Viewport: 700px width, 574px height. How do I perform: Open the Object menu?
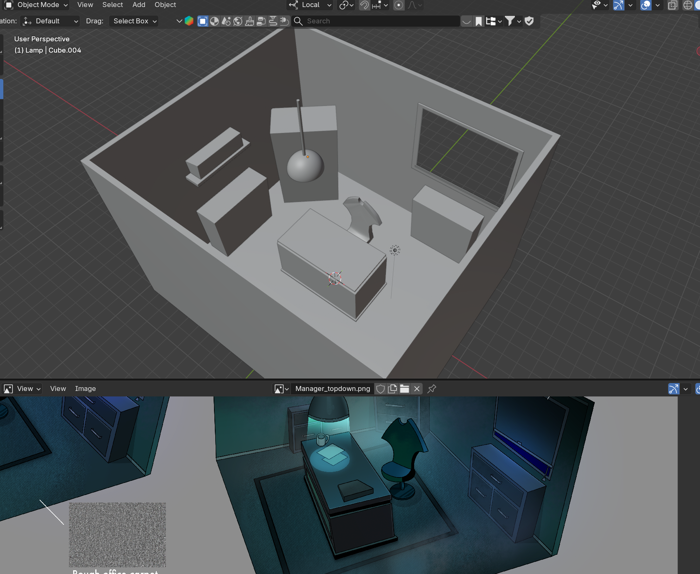tap(165, 5)
